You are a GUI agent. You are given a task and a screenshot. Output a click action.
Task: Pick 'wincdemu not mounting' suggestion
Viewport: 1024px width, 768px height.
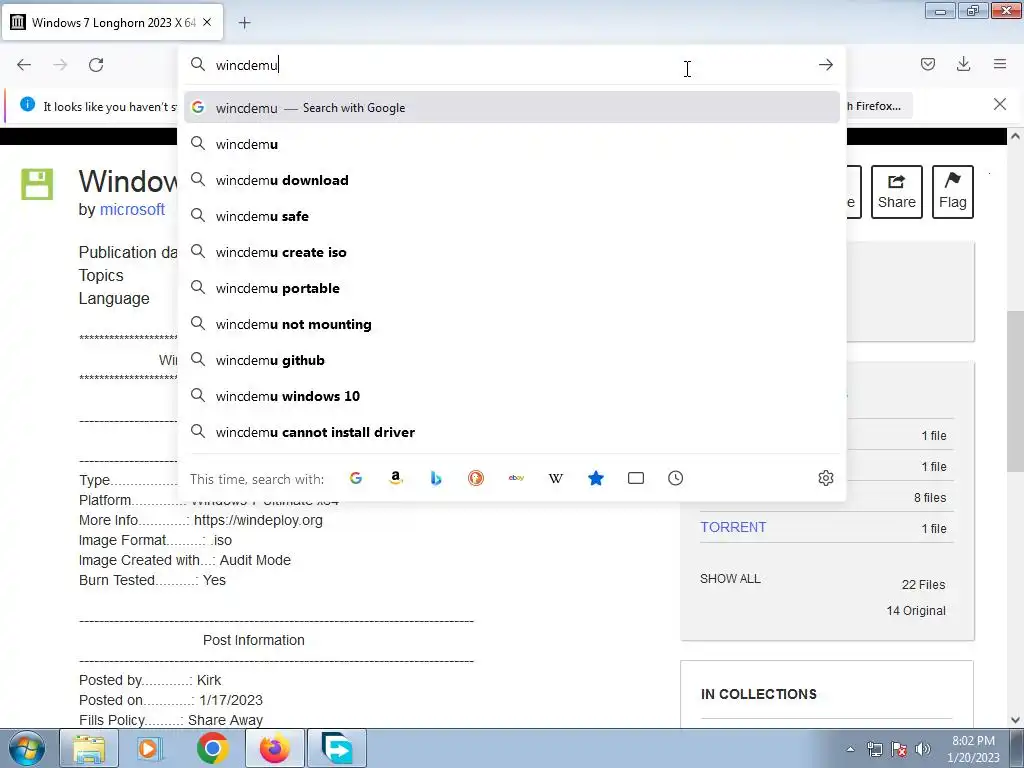click(512, 324)
